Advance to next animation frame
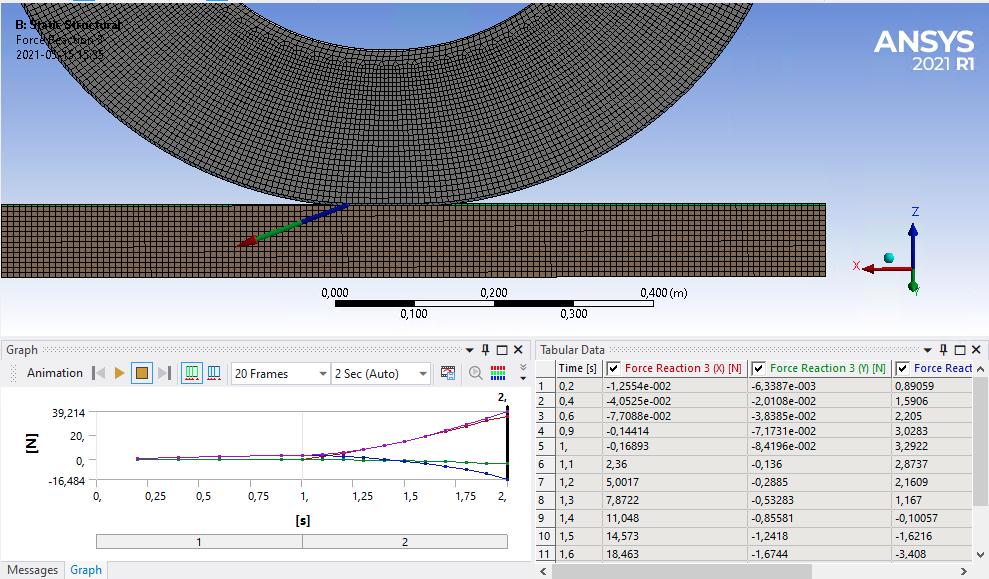This screenshot has height=579, width=989. coord(165,373)
